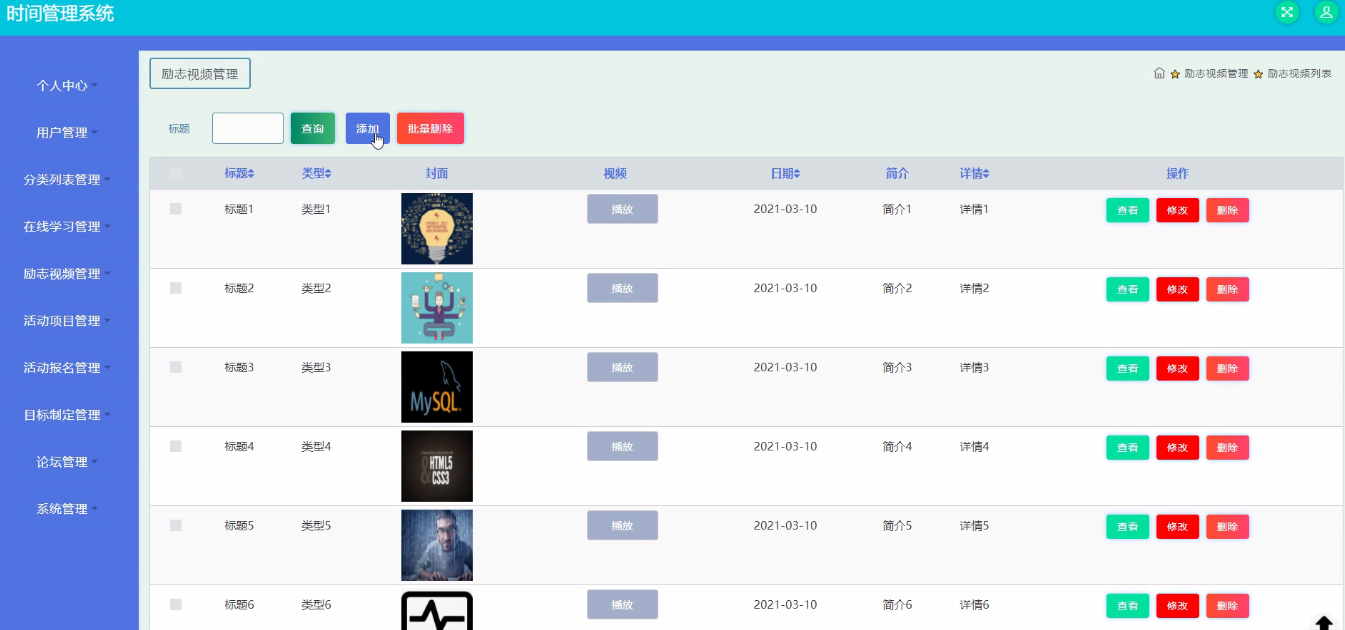Viewport: 1345px width, 630px height.
Task: Delete row 标题1
Action: tap(1227, 210)
